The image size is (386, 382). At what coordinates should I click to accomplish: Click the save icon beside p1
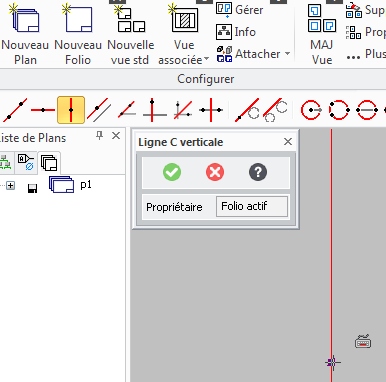[32, 188]
